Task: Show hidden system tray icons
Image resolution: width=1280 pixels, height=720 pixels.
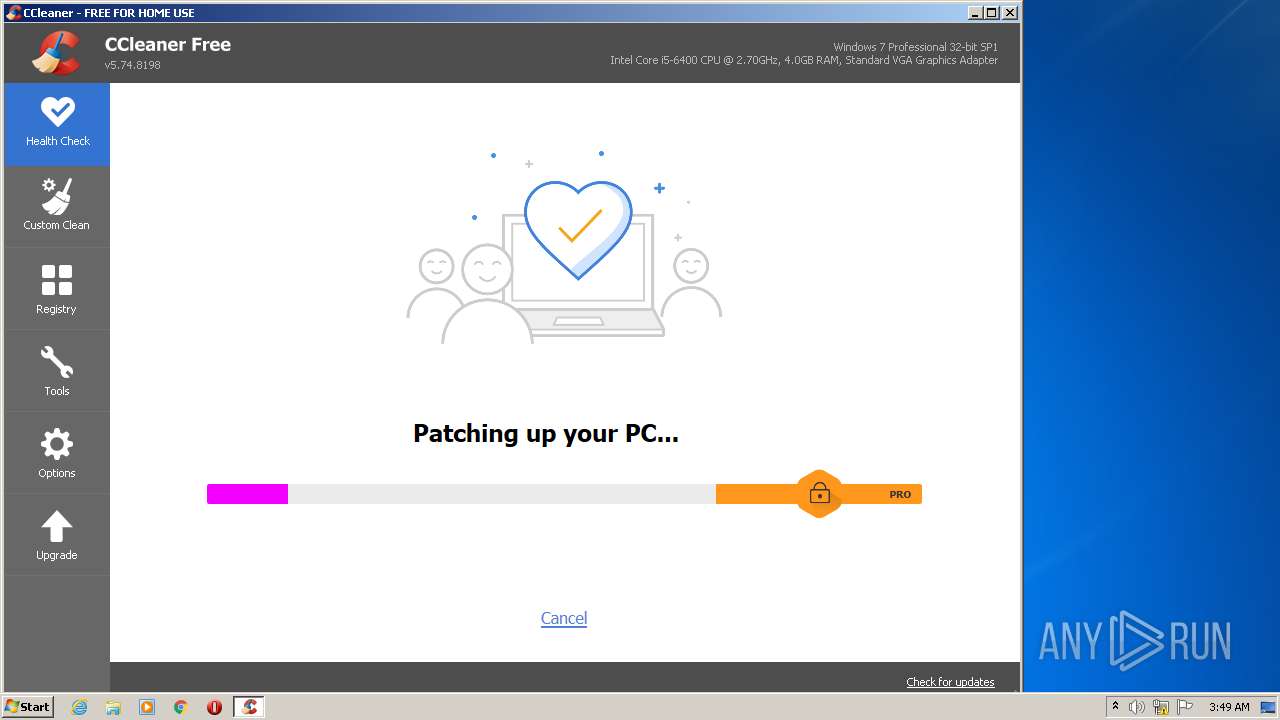Action: (1115, 707)
